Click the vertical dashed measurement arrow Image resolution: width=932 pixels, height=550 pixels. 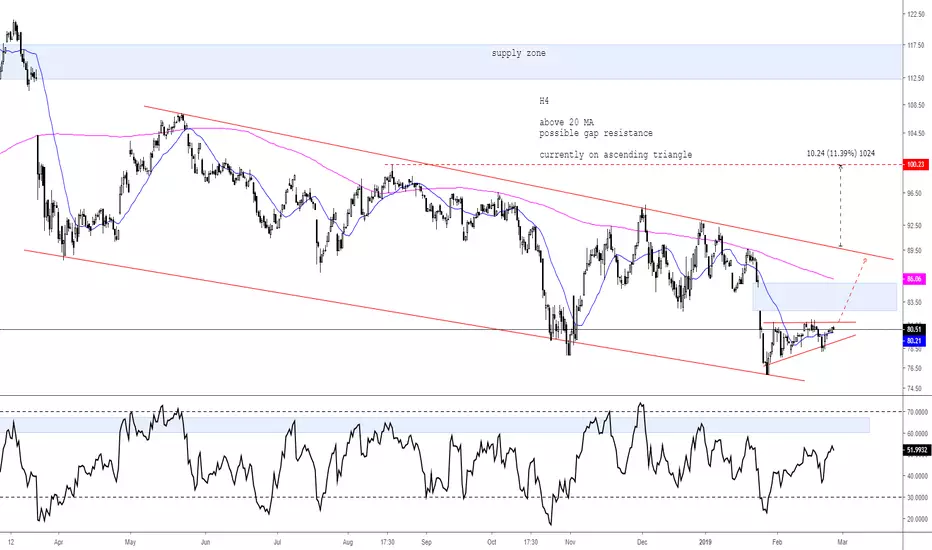pos(840,206)
